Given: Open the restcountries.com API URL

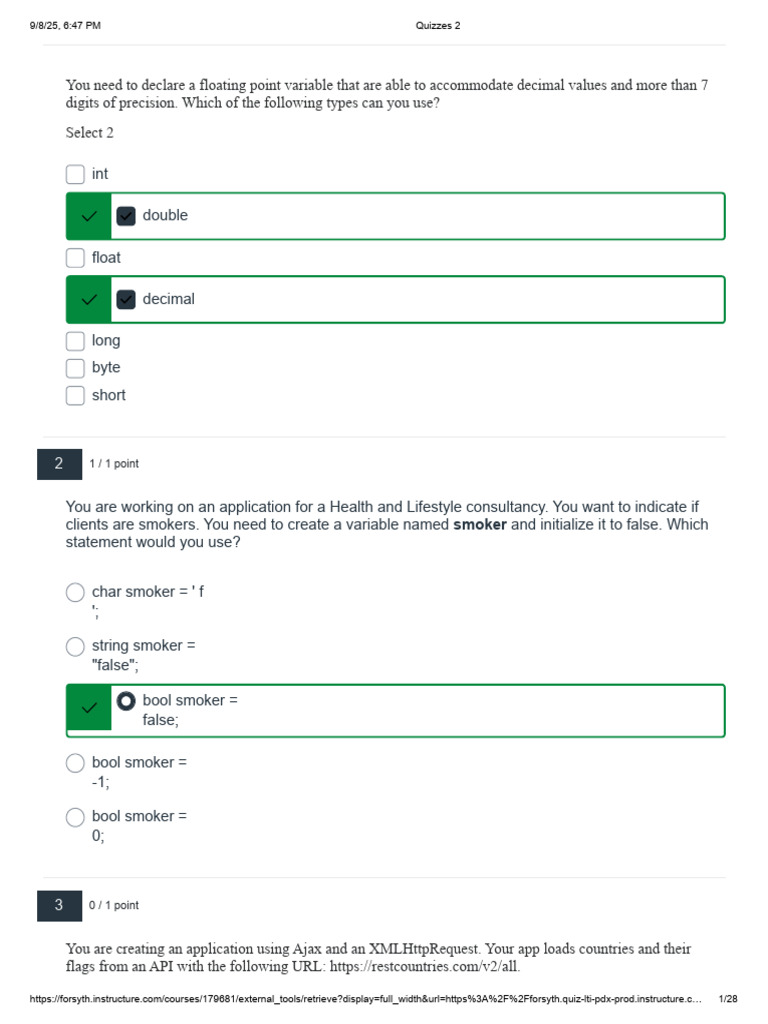Looking at the screenshot, I should coord(424,967).
